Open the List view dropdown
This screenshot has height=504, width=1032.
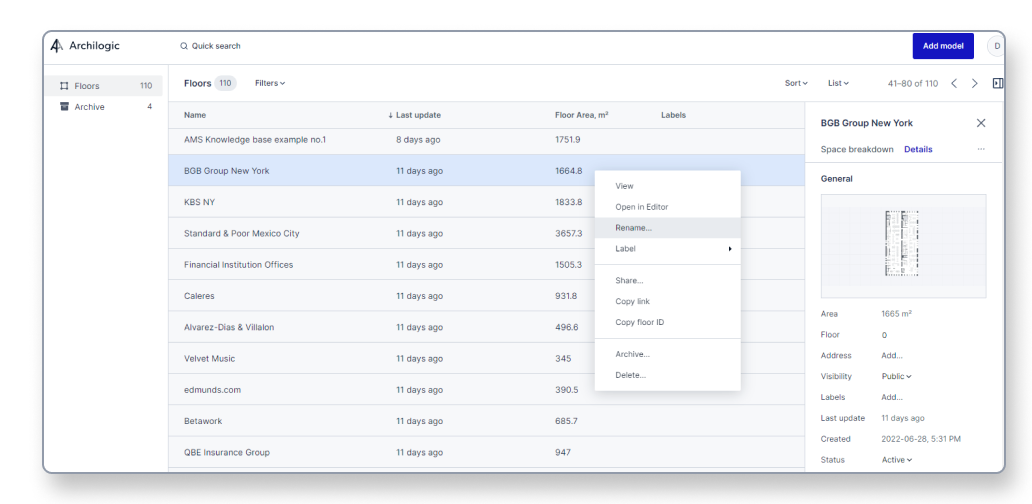pyautogui.click(x=838, y=84)
